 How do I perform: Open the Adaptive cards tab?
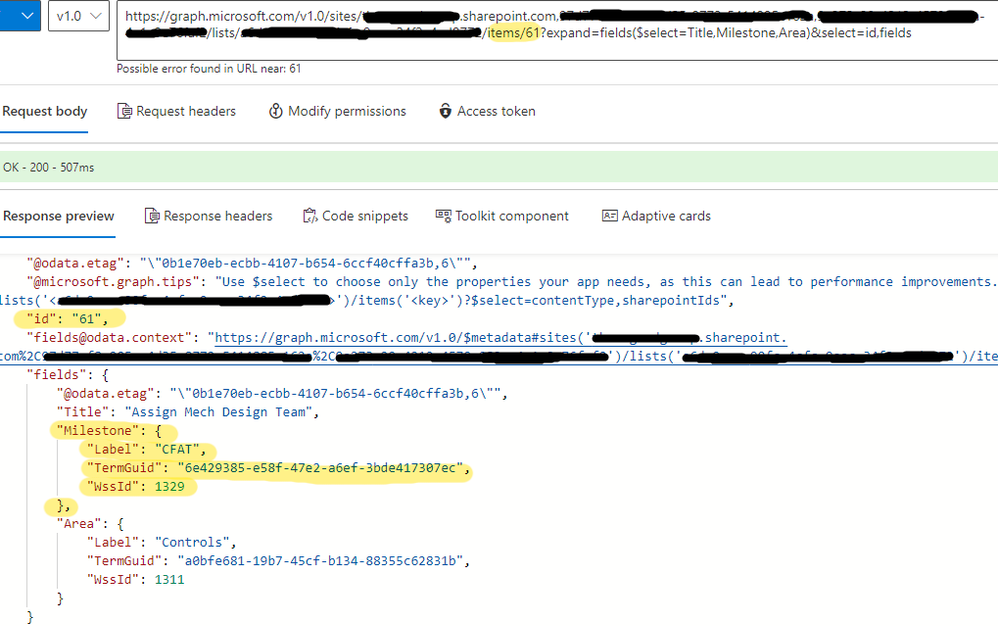tap(656, 216)
